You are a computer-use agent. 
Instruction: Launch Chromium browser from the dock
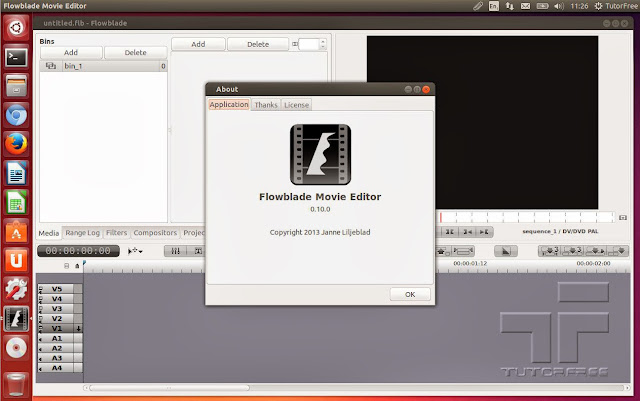[x=16, y=116]
